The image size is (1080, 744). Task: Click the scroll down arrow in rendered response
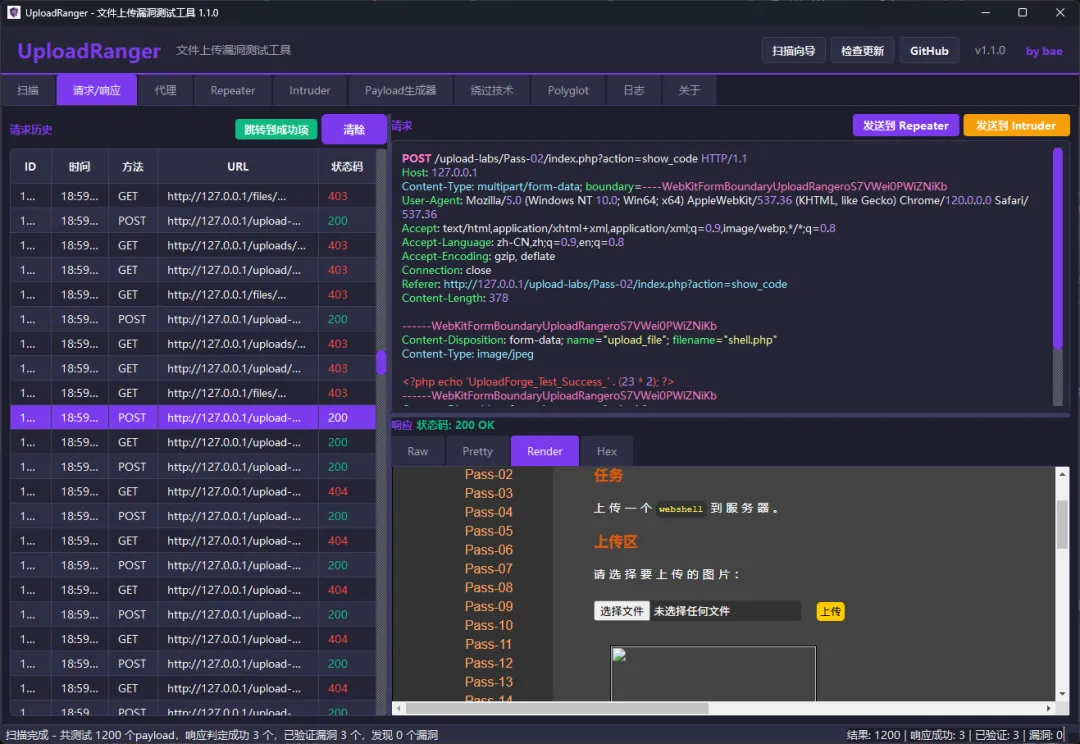tap(1062, 694)
